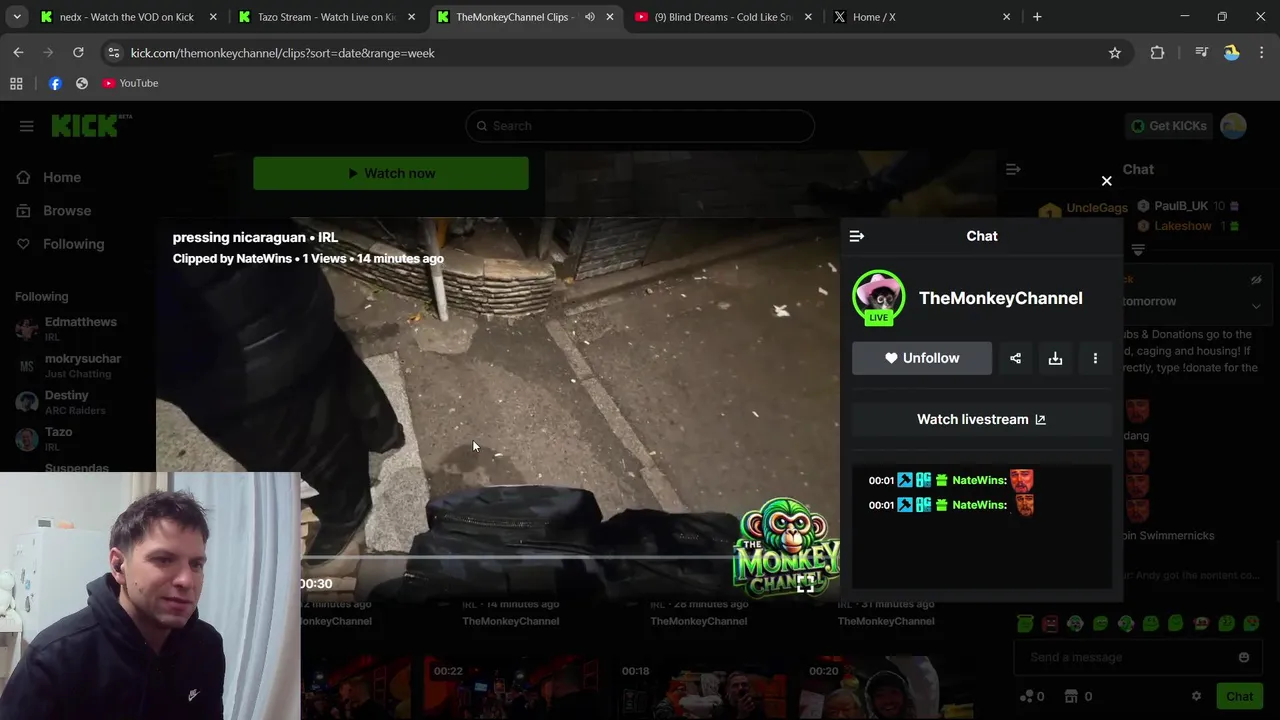Image resolution: width=1280 pixels, height=720 pixels.
Task: Download the clip with the download icon
Action: pyautogui.click(x=1055, y=358)
